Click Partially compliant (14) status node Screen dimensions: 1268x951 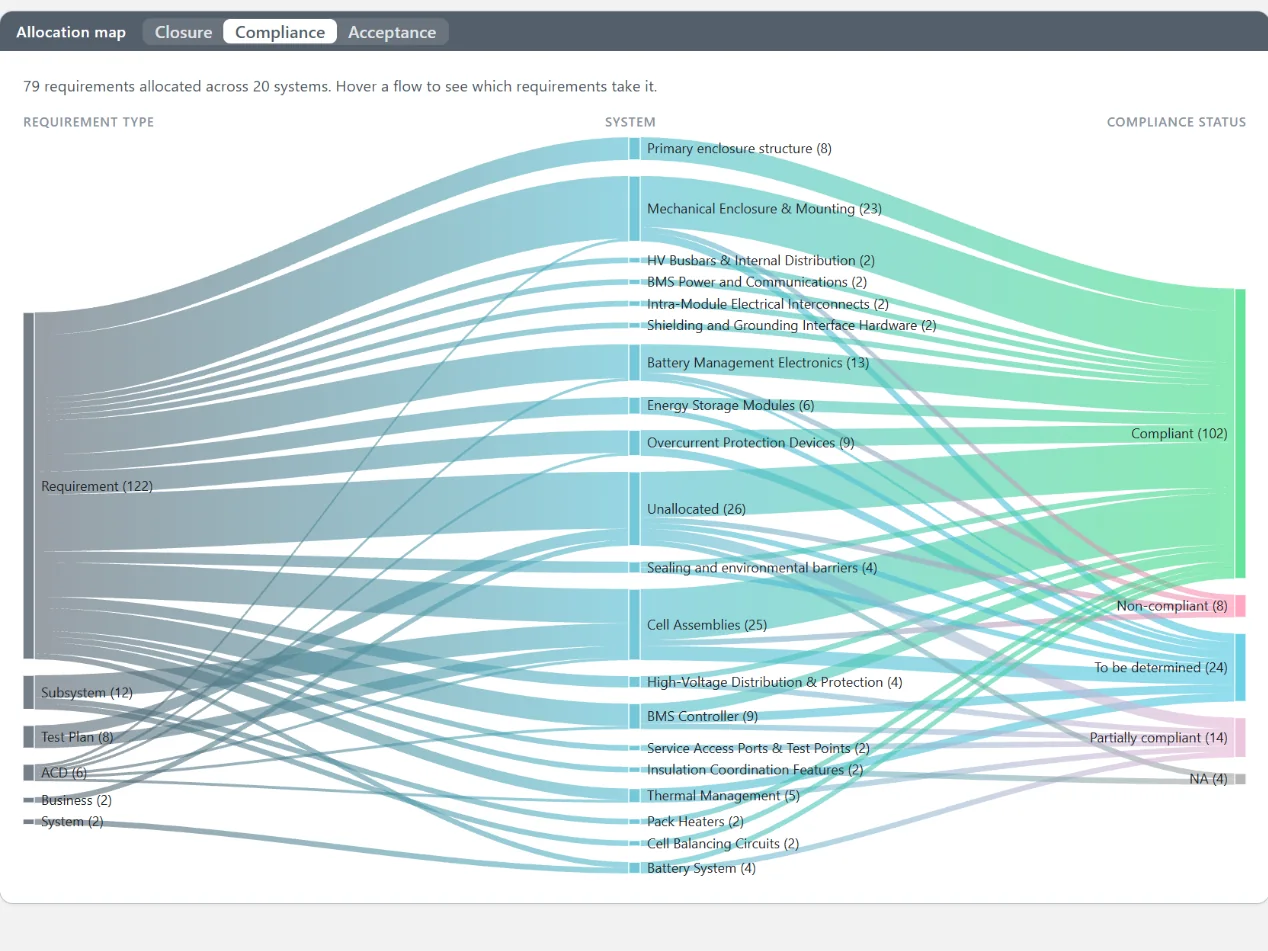coord(1159,738)
